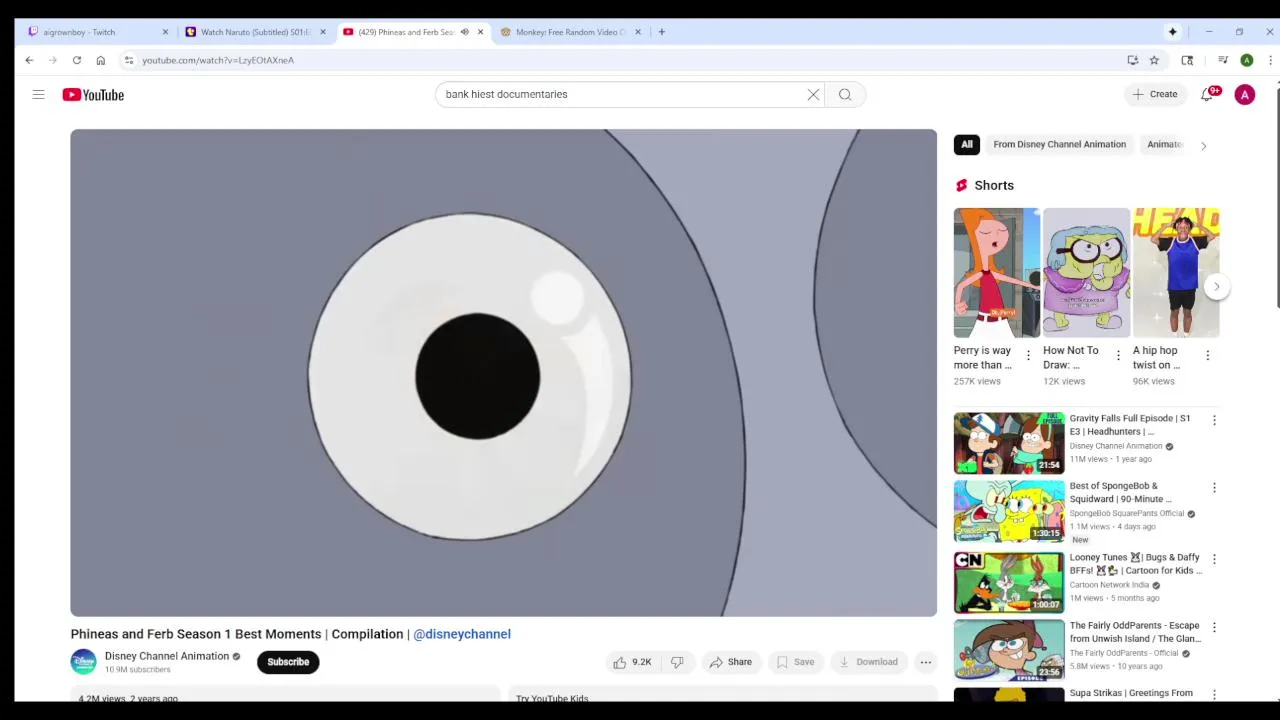Show more filter chips with the arrow

(1203, 146)
